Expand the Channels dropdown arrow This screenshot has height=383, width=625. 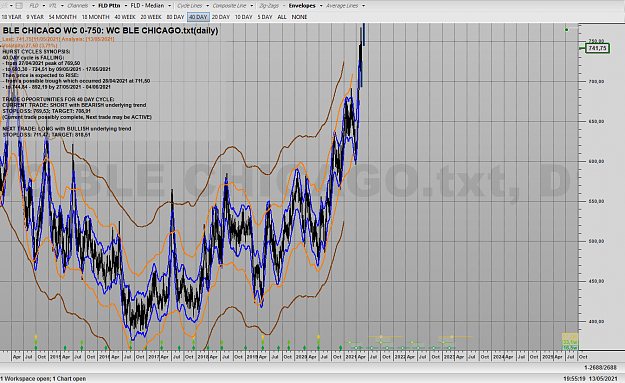93,6
